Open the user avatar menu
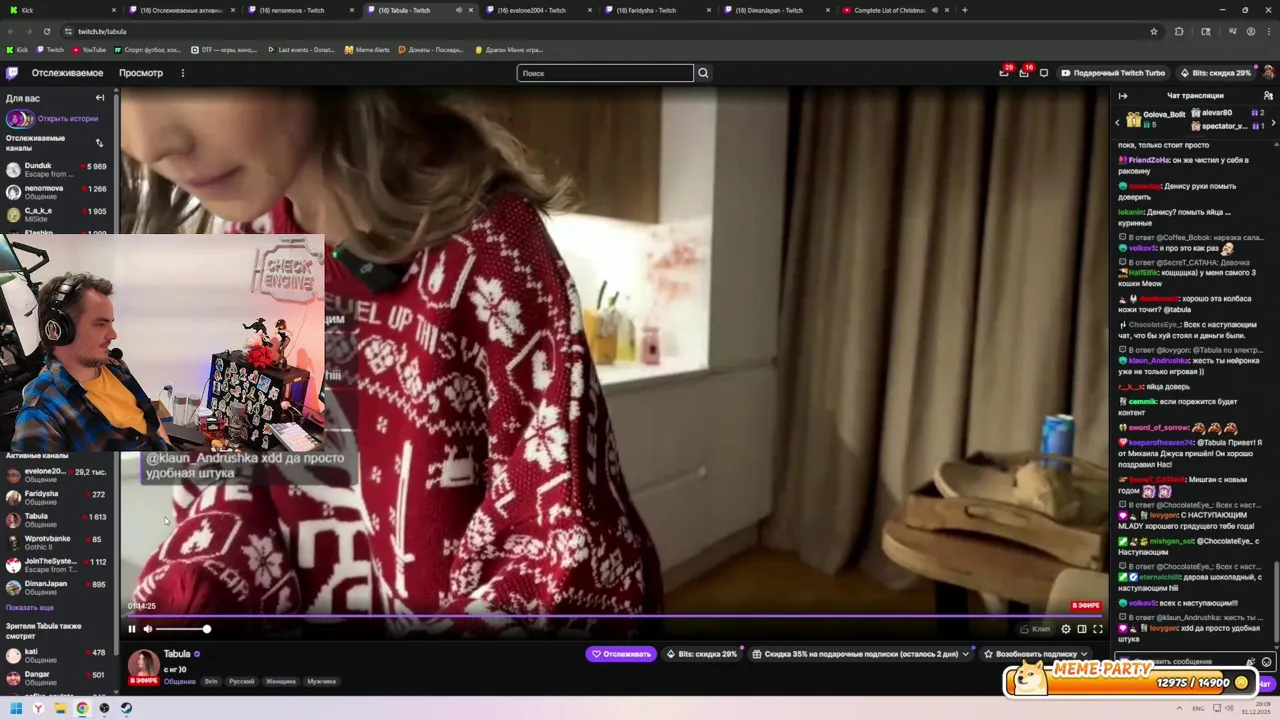 (x=1268, y=73)
